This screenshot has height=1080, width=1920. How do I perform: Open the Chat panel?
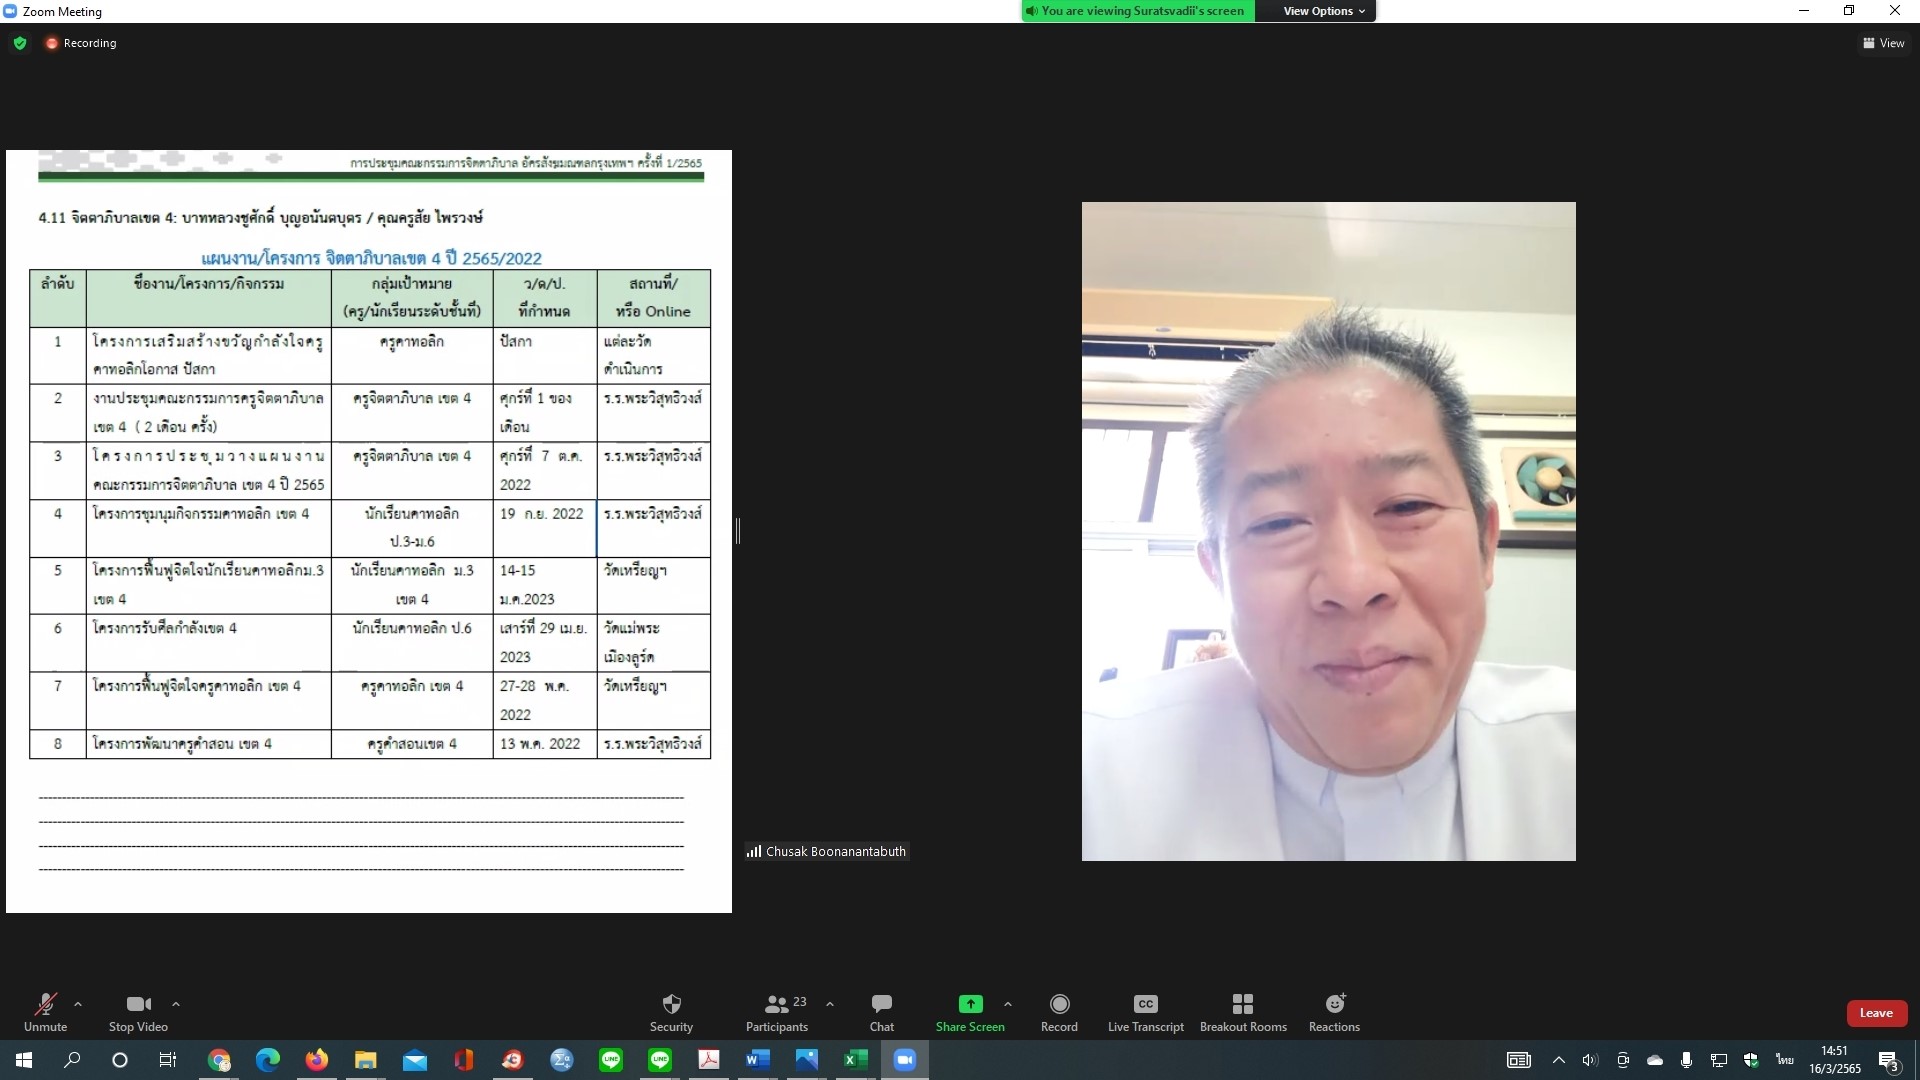coord(881,1012)
